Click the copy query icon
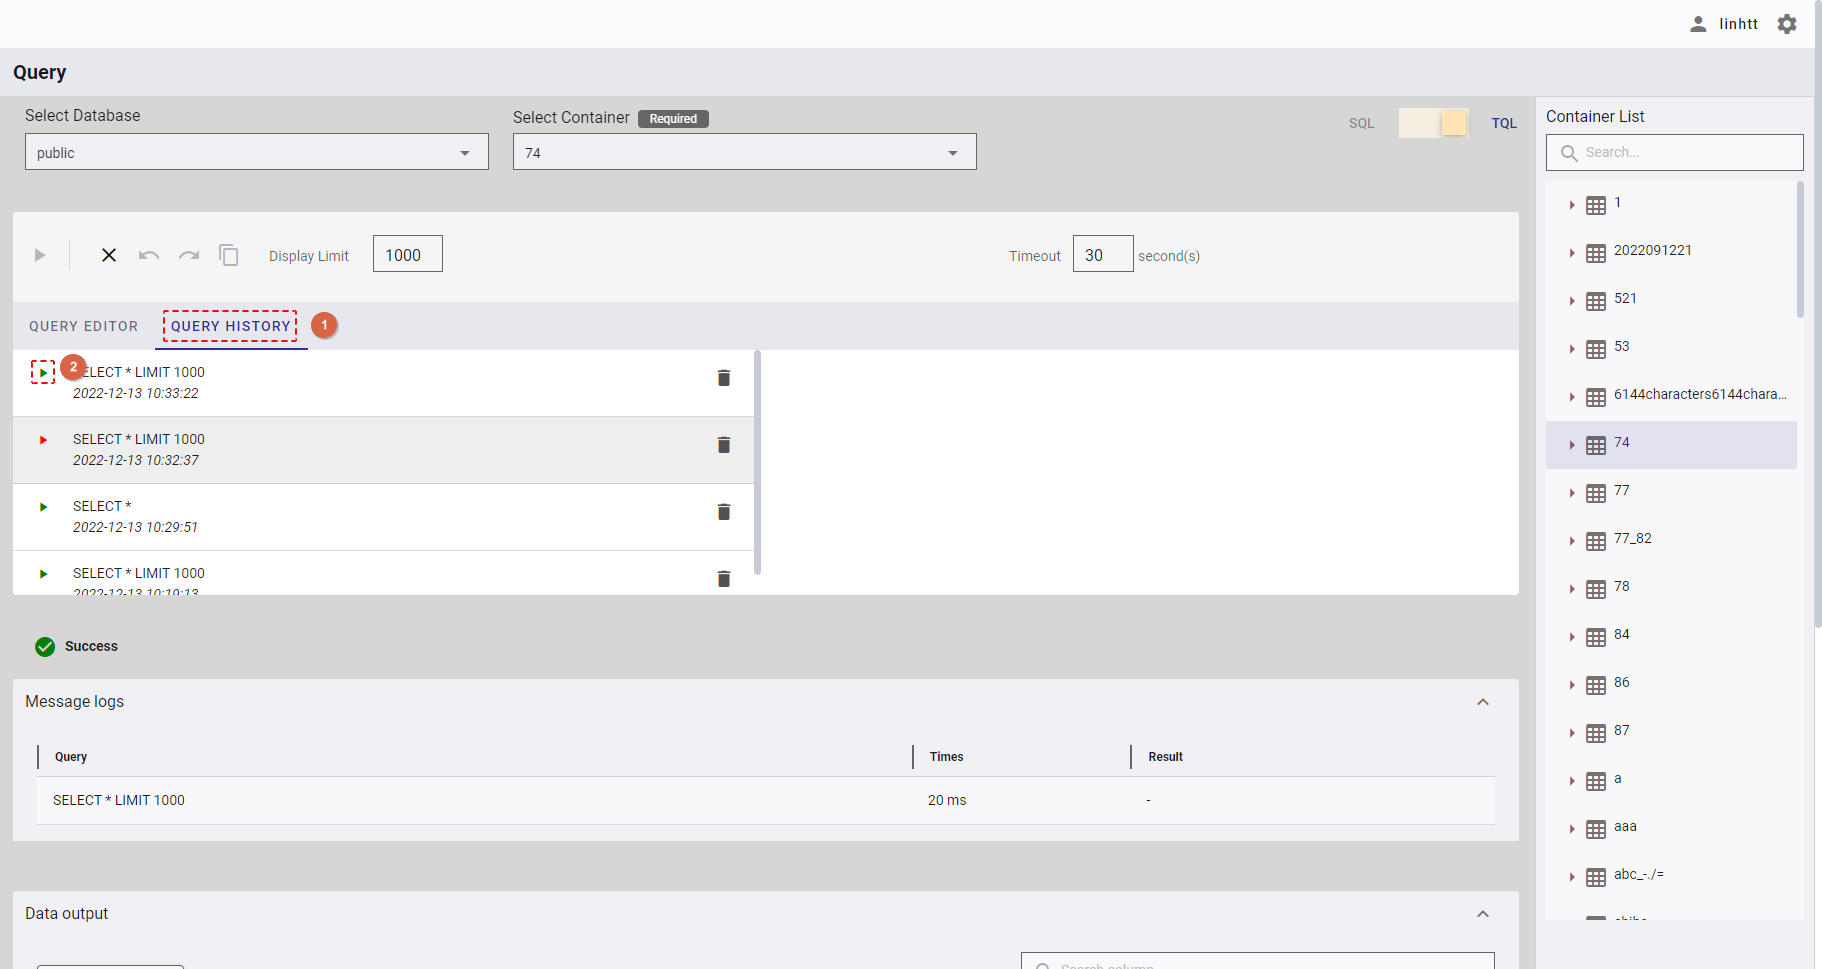Screen dimensions: 1822x969 point(229,255)
